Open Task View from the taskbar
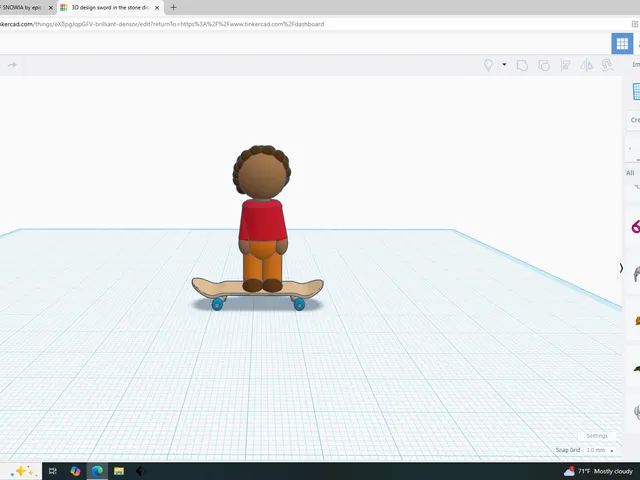Image resolution: width=640 pixels, height=480 pixels. (x=53, y=471)
